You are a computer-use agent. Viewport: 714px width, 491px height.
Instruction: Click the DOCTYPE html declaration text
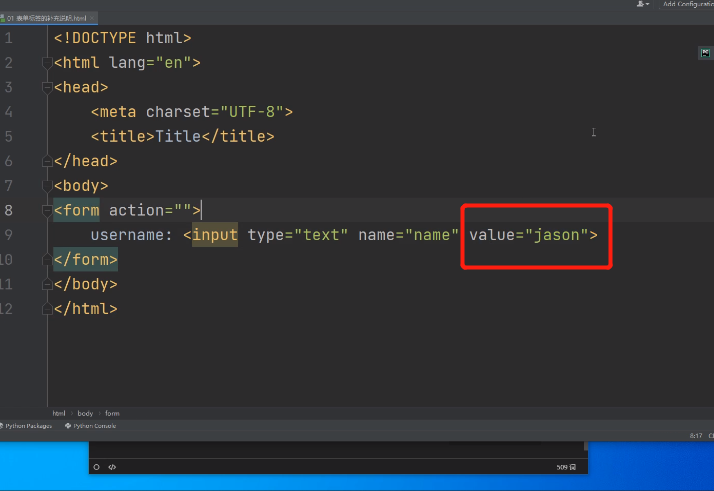(x=122, y=38)
